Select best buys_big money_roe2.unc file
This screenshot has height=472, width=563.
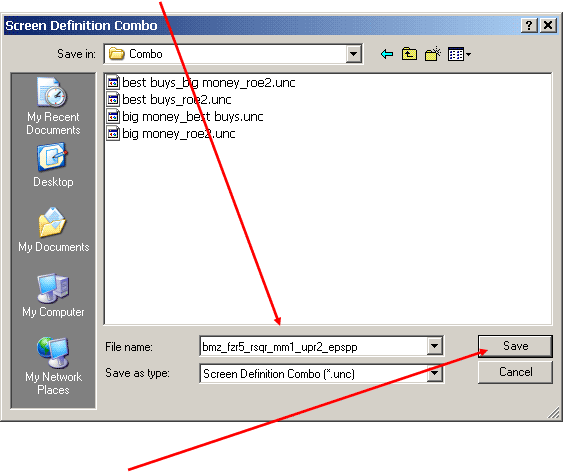(x=201, y=83)
